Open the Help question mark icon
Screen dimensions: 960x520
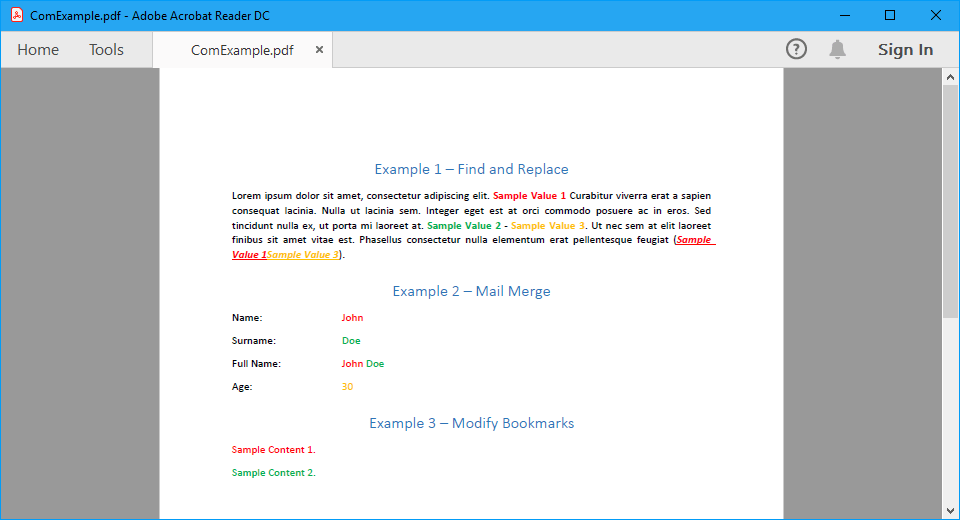click(x=796, y=49)
